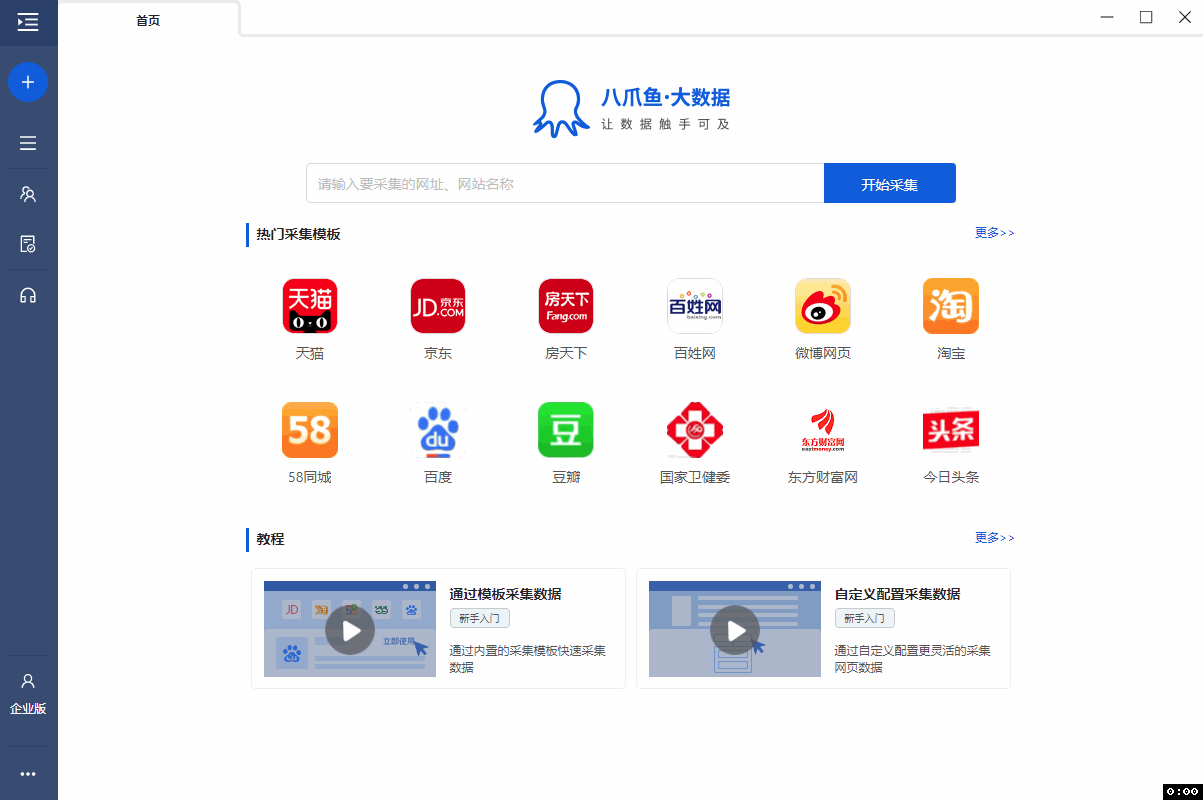Select the 天猫 template icon
1203x800 pixels.
(310, 306)
